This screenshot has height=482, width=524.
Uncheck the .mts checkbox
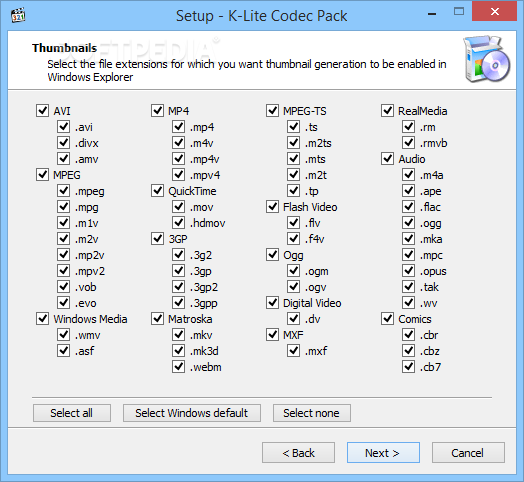(x=293, y=158)
